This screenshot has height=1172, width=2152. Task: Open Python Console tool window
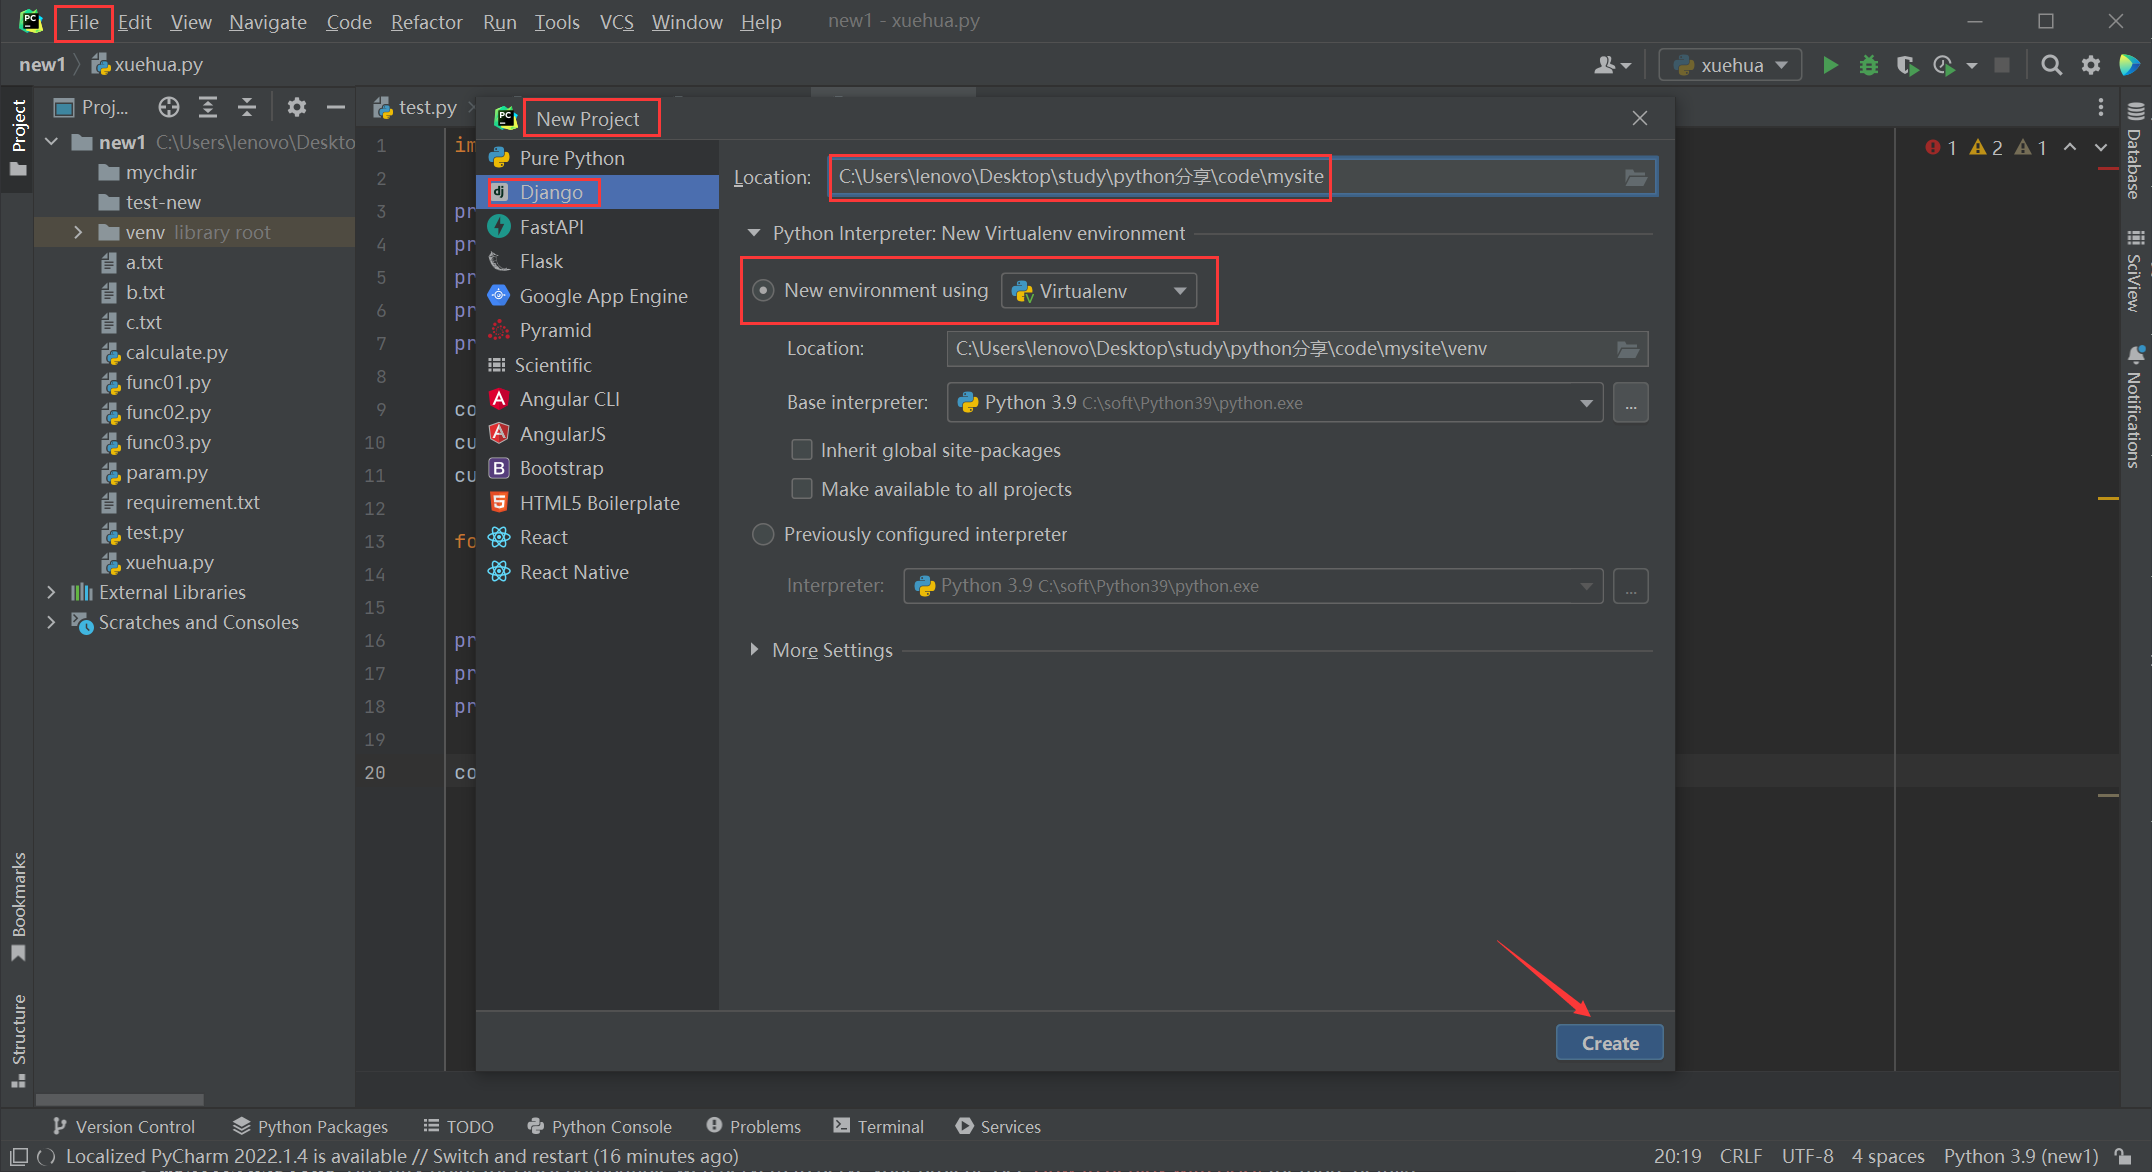click(600, 1127)
